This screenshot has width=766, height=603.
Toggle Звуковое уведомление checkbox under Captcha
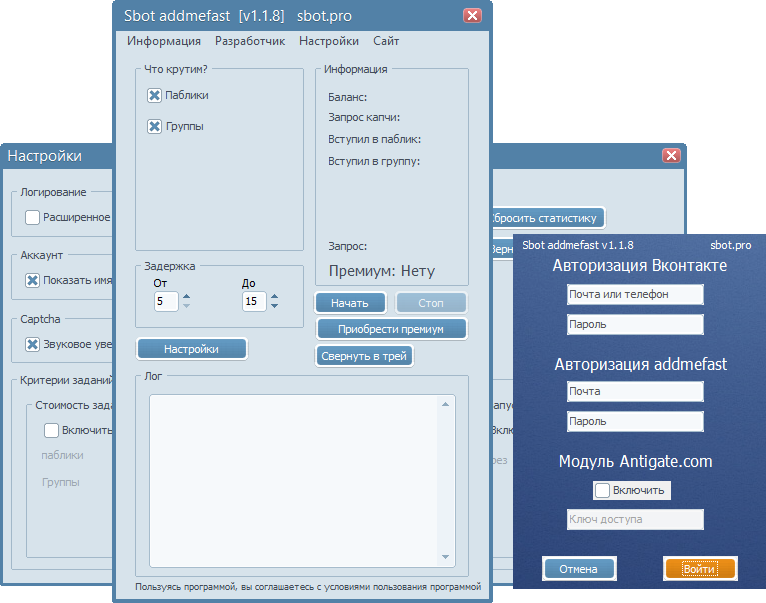(32, 345)
